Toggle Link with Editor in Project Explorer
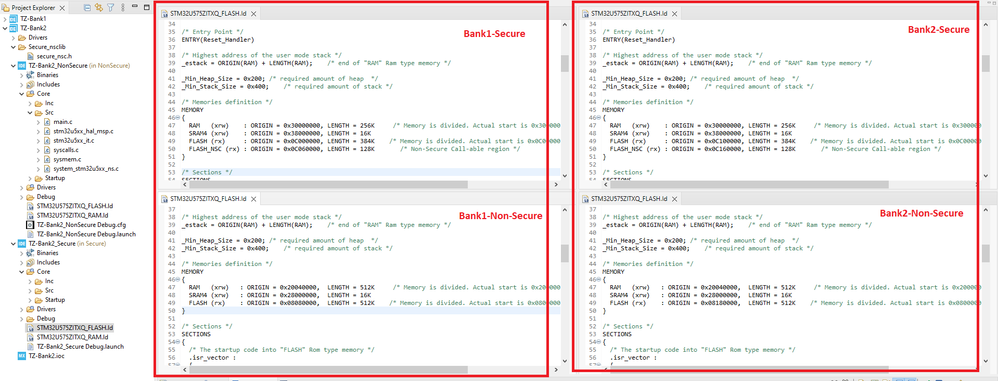 coord(99,8)
